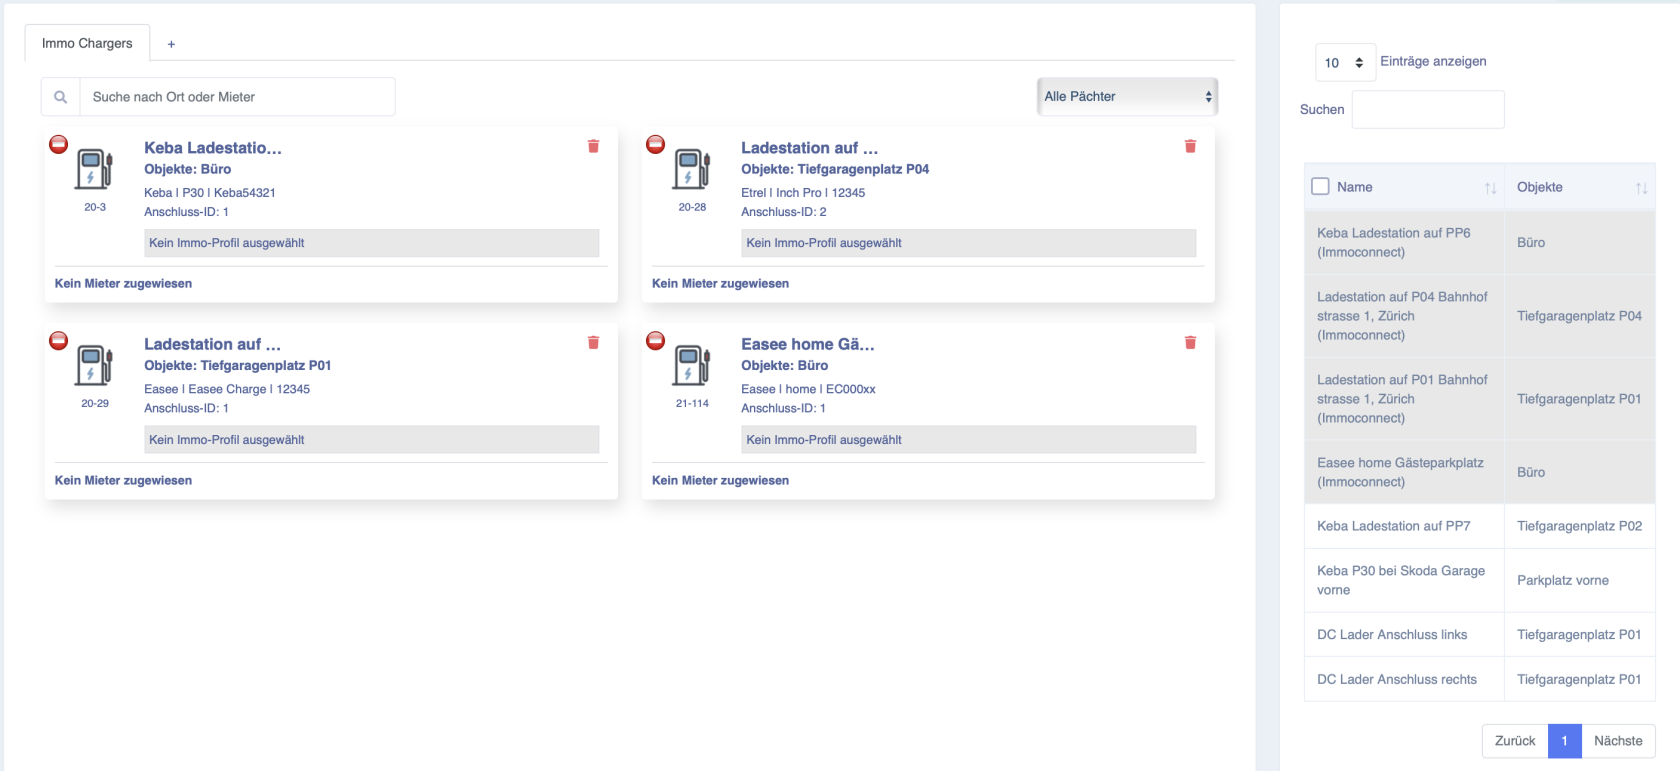This screenshot has width=1680, height=771.
Task: Click red status icon on Keba card
Action: pyautogui.click(x=59, y=145)
